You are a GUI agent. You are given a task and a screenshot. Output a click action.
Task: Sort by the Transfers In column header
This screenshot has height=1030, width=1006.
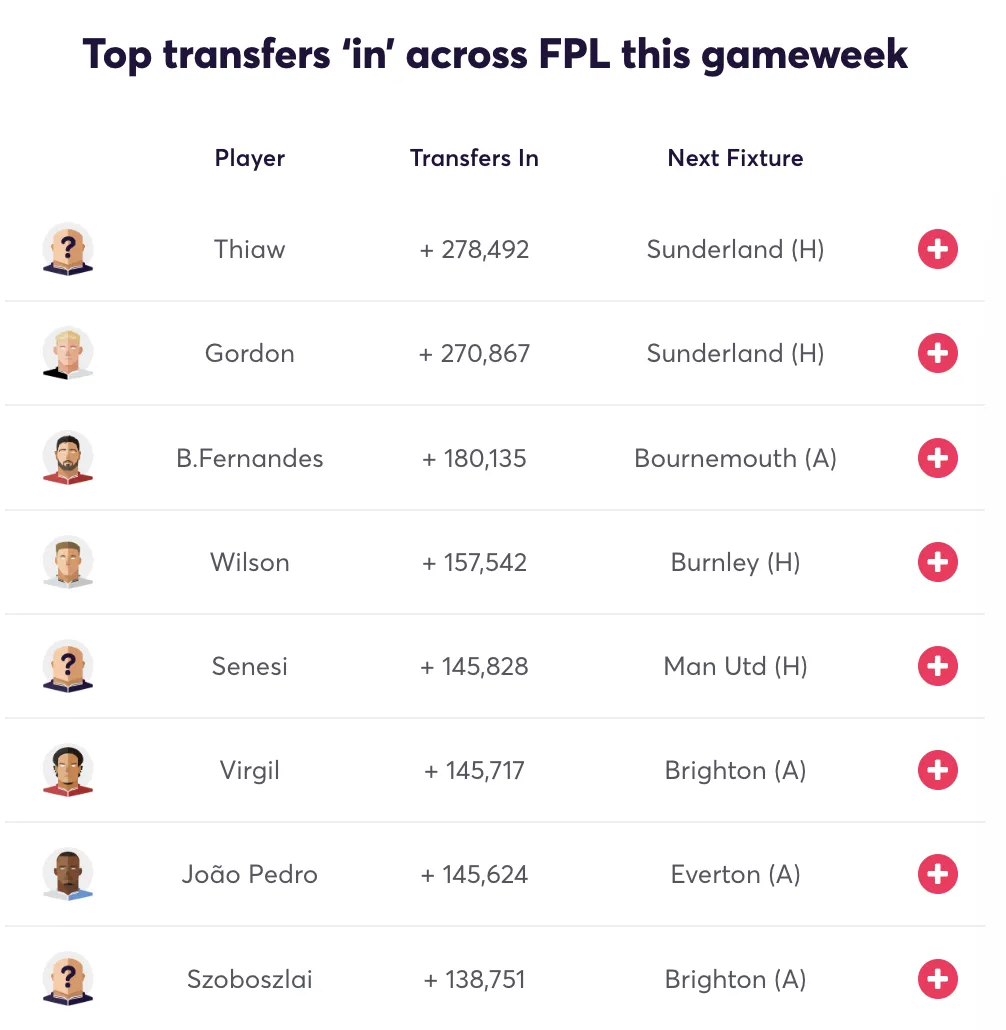[x=474, y=158]
